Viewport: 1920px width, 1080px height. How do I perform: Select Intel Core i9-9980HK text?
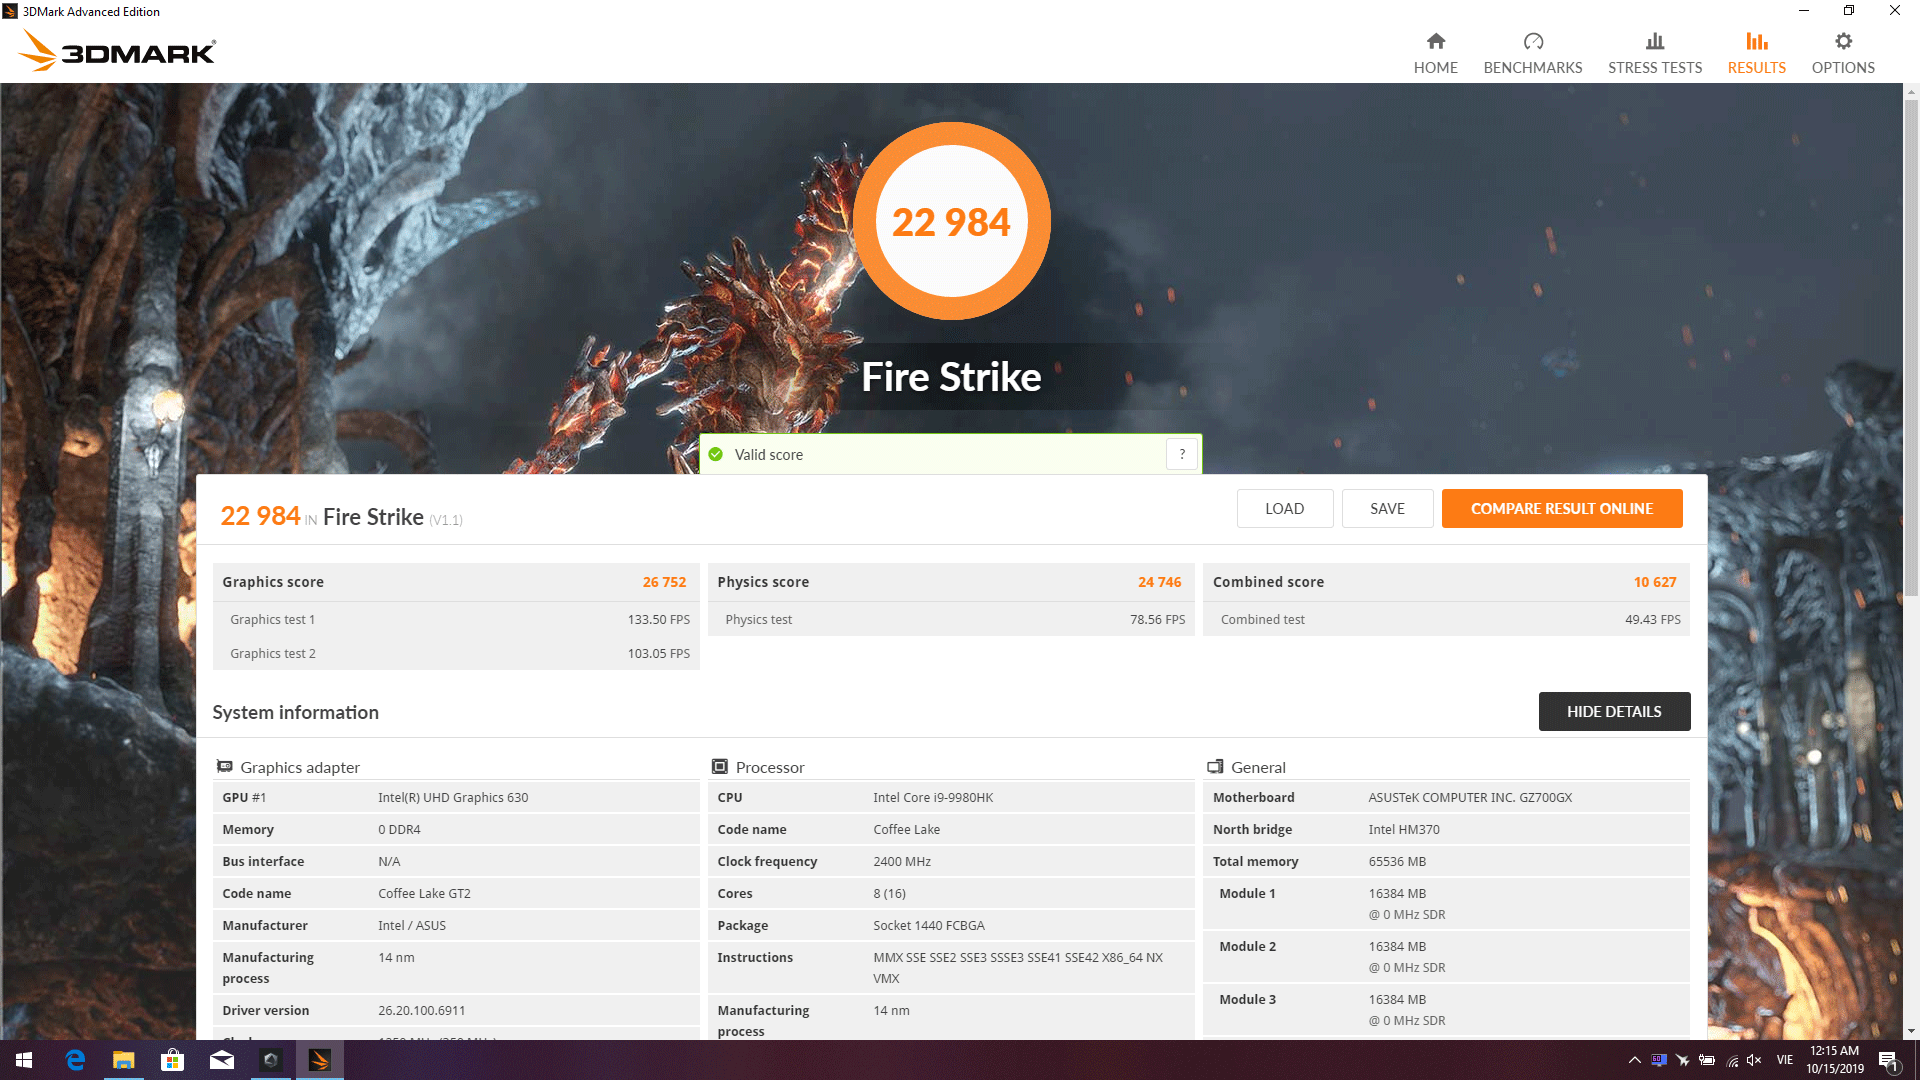pyautogui.click(x=933, y=797)
